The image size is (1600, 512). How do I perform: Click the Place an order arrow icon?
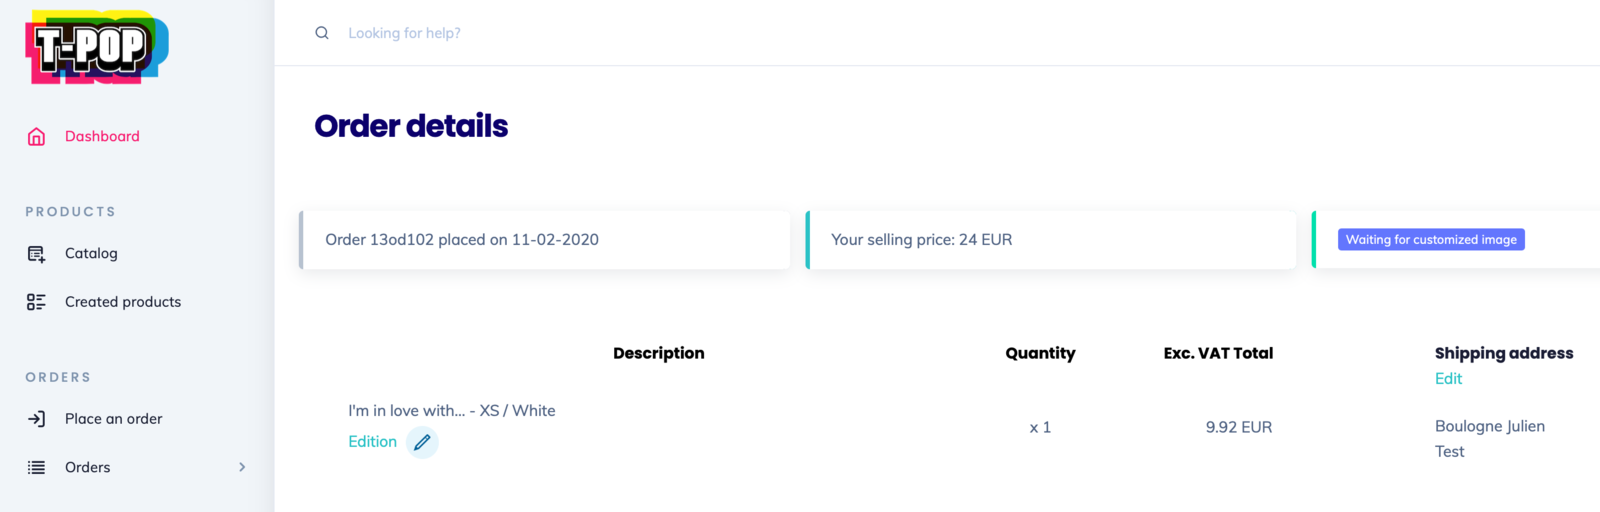click(36, 419)
